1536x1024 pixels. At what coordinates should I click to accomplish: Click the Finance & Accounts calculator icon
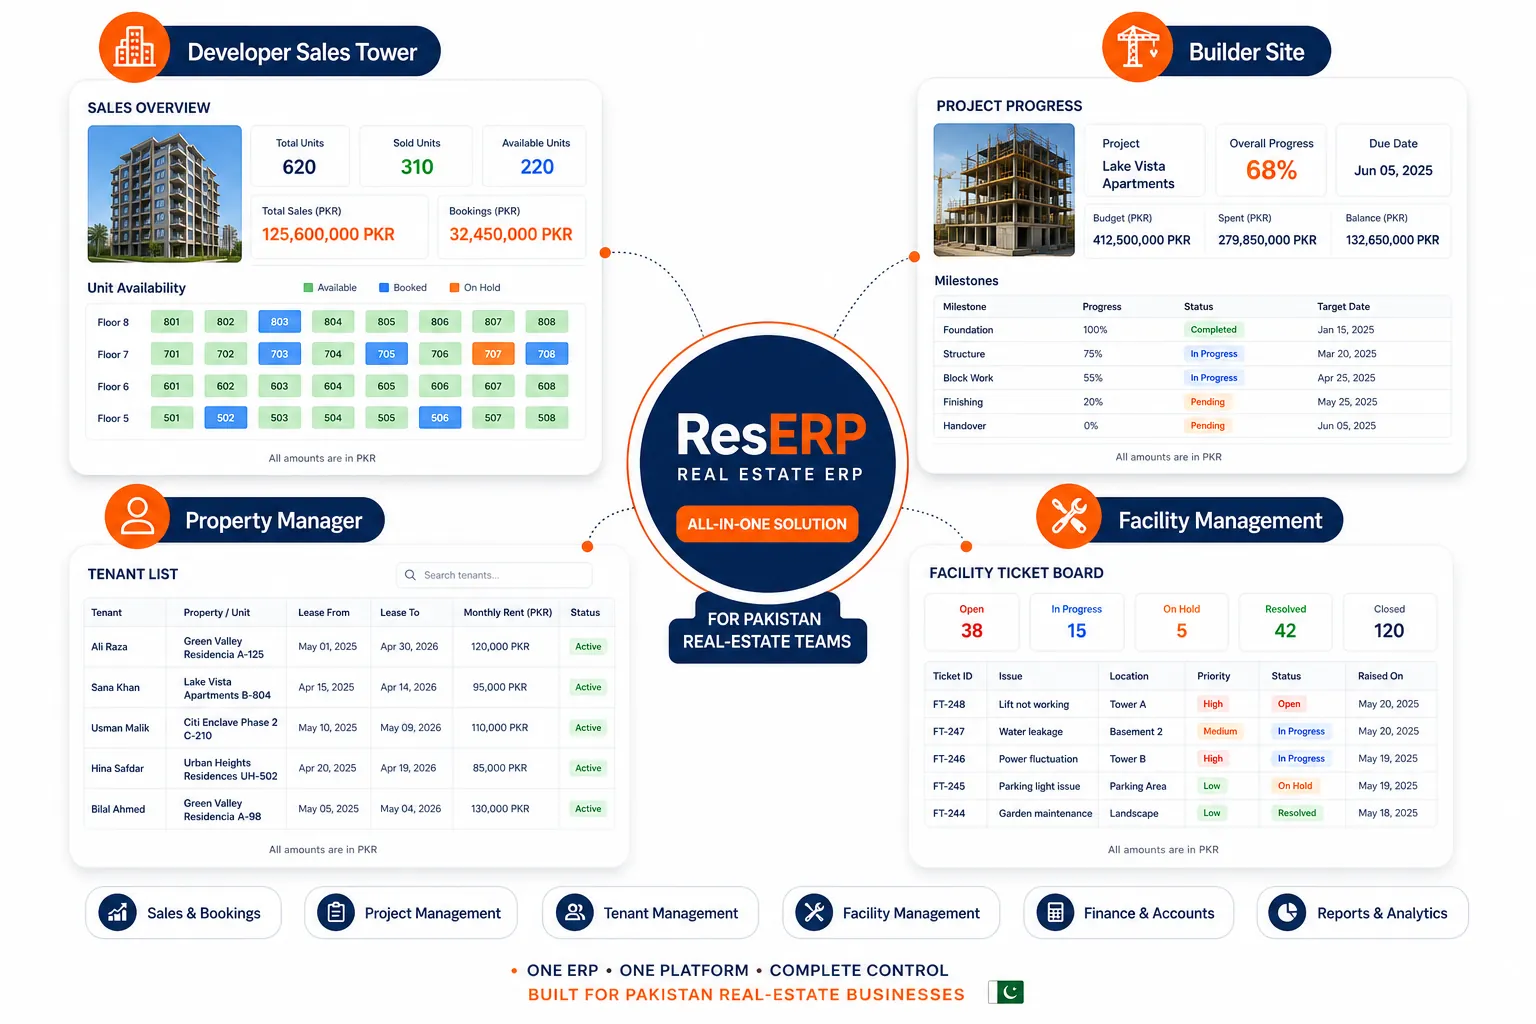click(x=1055, y=912)
